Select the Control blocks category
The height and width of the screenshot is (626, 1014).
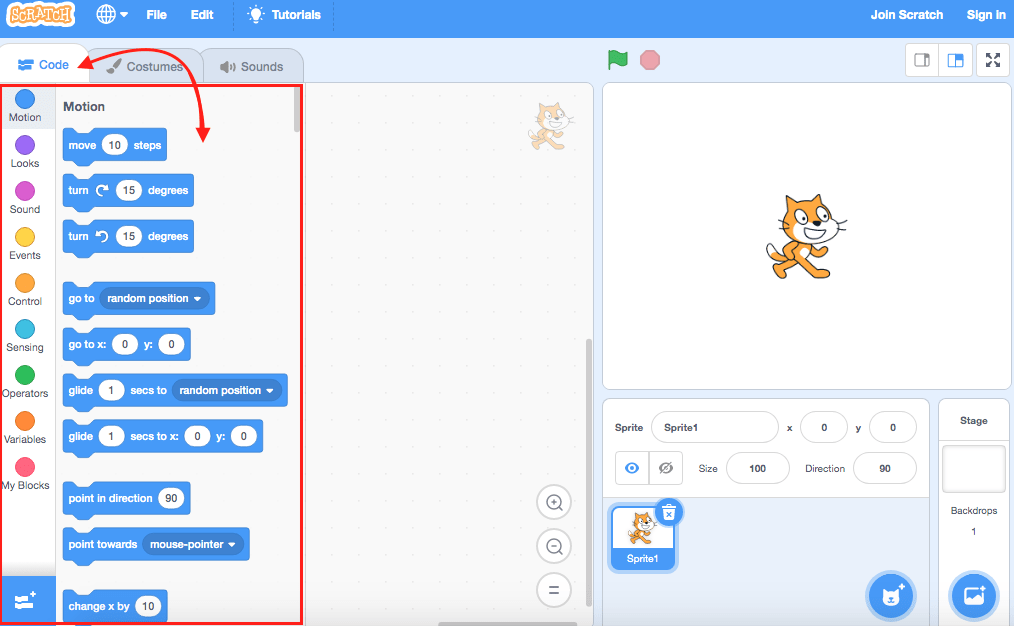point(25,290)
